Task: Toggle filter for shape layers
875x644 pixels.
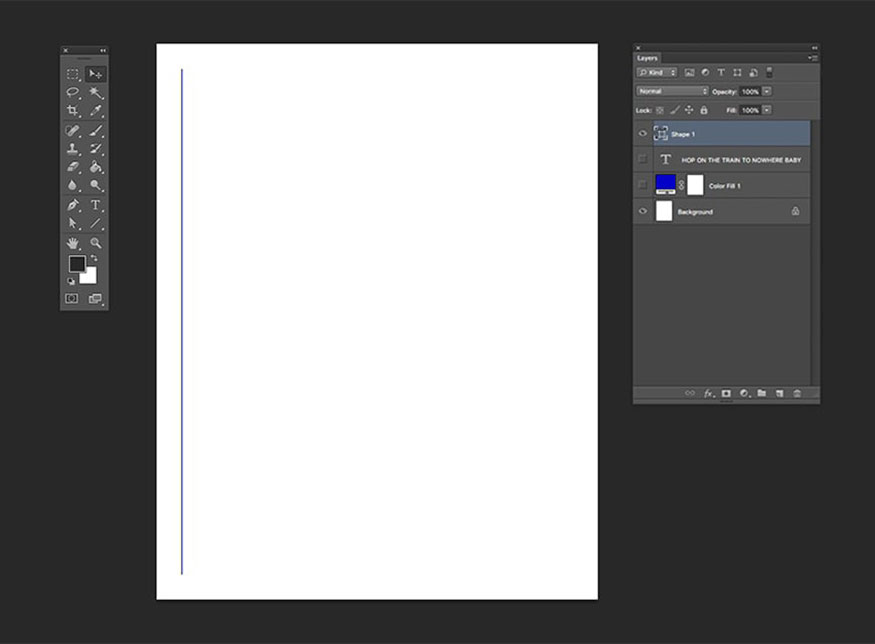Action: (737, 73)
